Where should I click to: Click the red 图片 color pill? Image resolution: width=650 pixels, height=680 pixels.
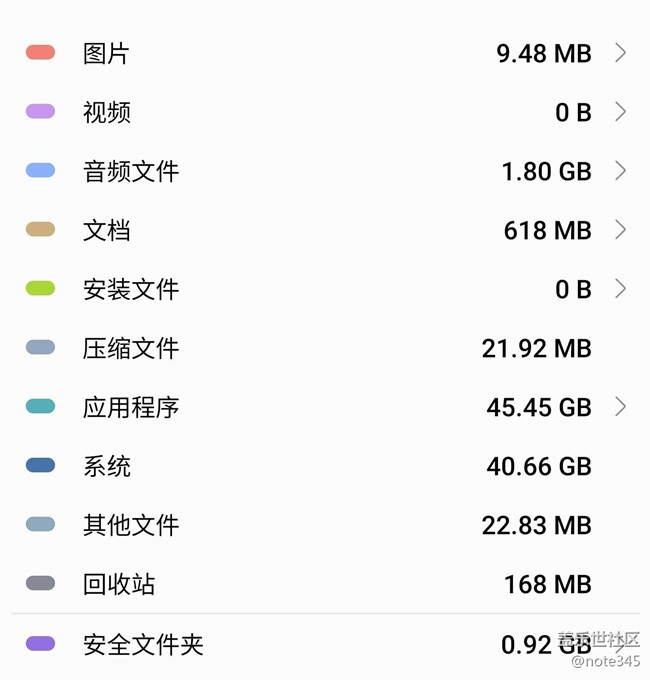click(x=40, y=53)
